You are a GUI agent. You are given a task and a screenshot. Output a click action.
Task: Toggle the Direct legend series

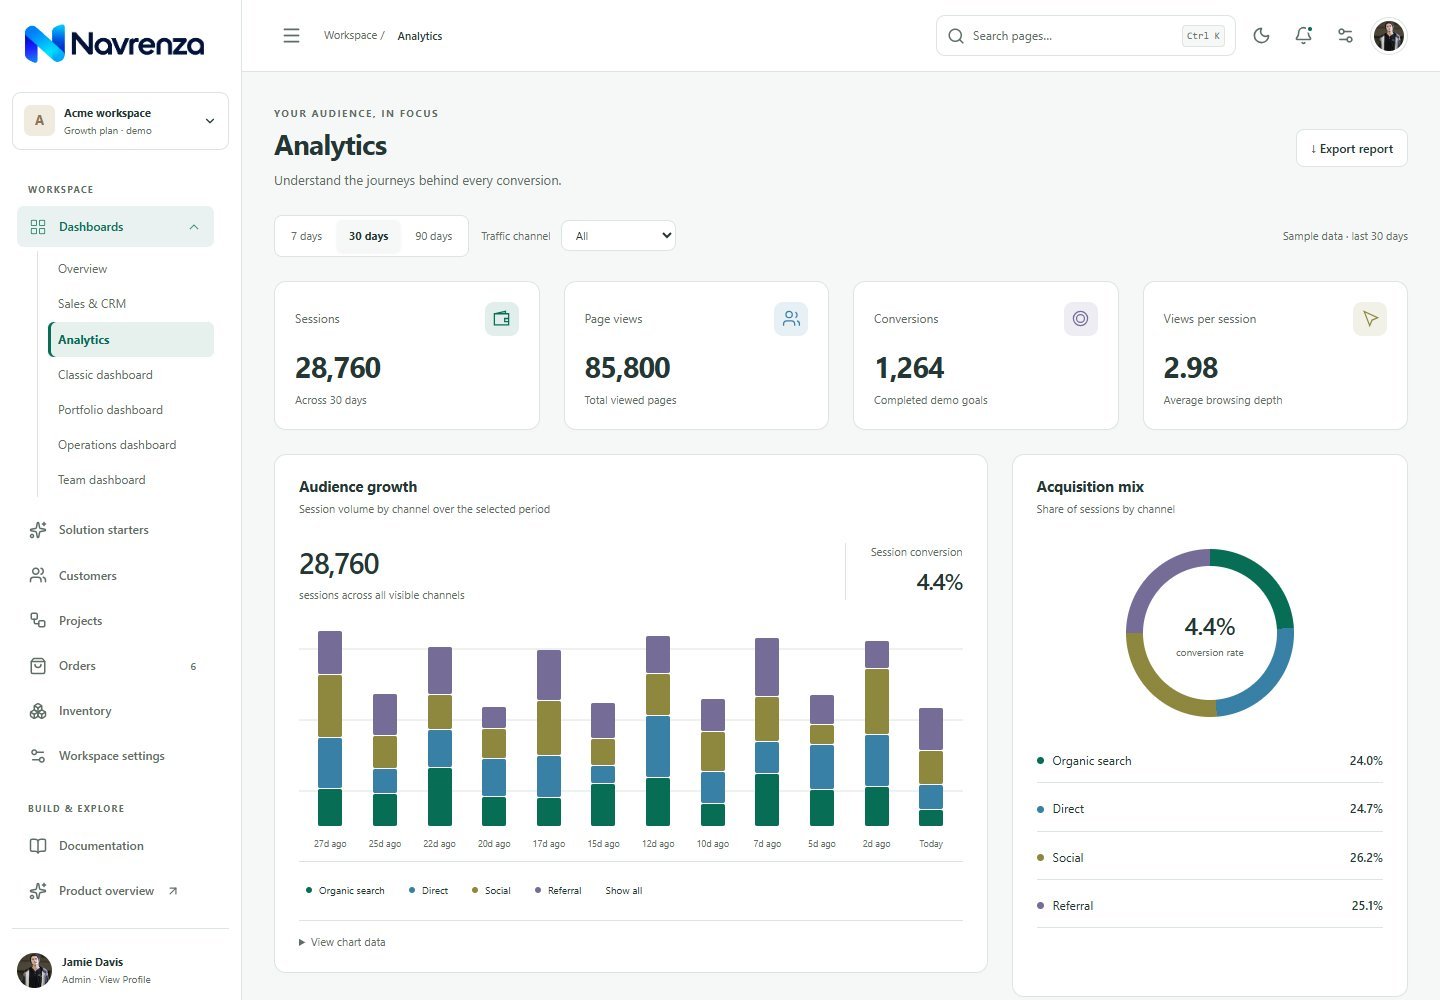pyautogui.click(x=428, y=891)
